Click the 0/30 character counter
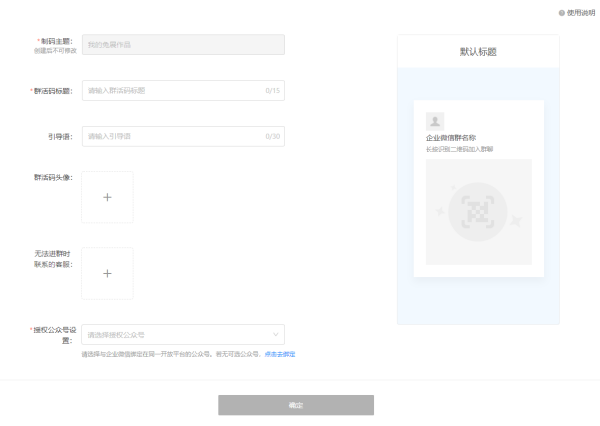Image resolution: width=600 pixels, height=426 pixels. (x=272, y=136)
